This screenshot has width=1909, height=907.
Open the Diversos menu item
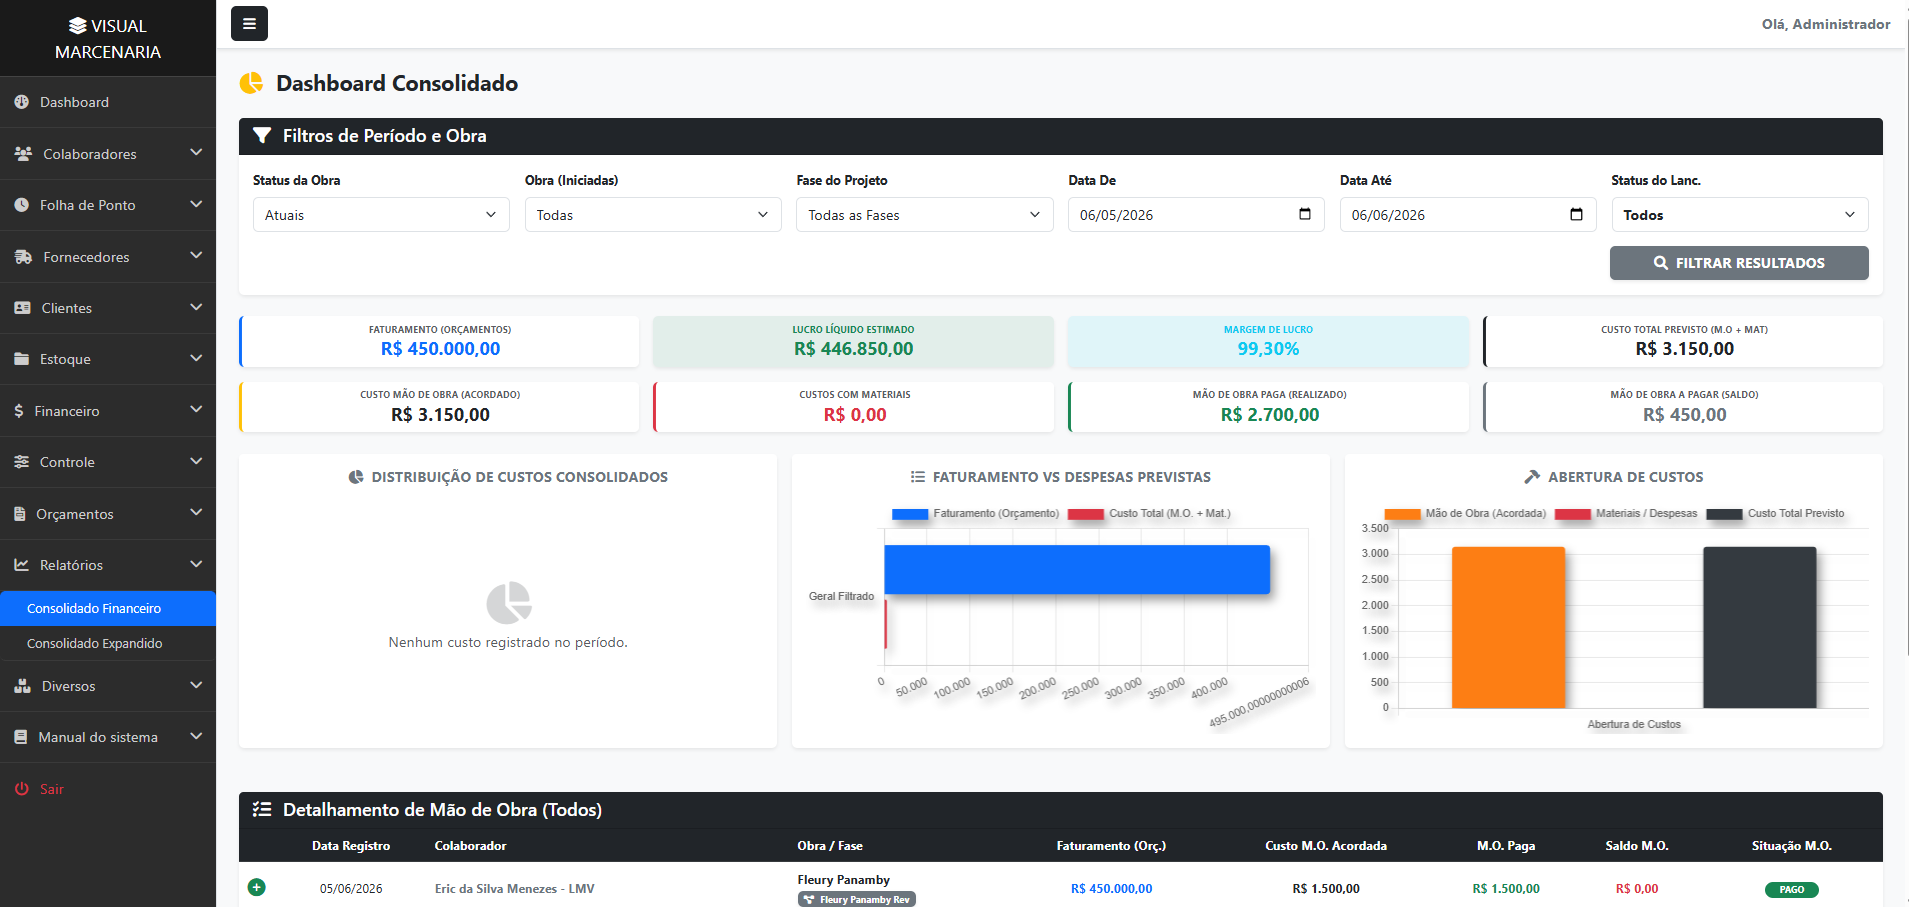point(108,686)
